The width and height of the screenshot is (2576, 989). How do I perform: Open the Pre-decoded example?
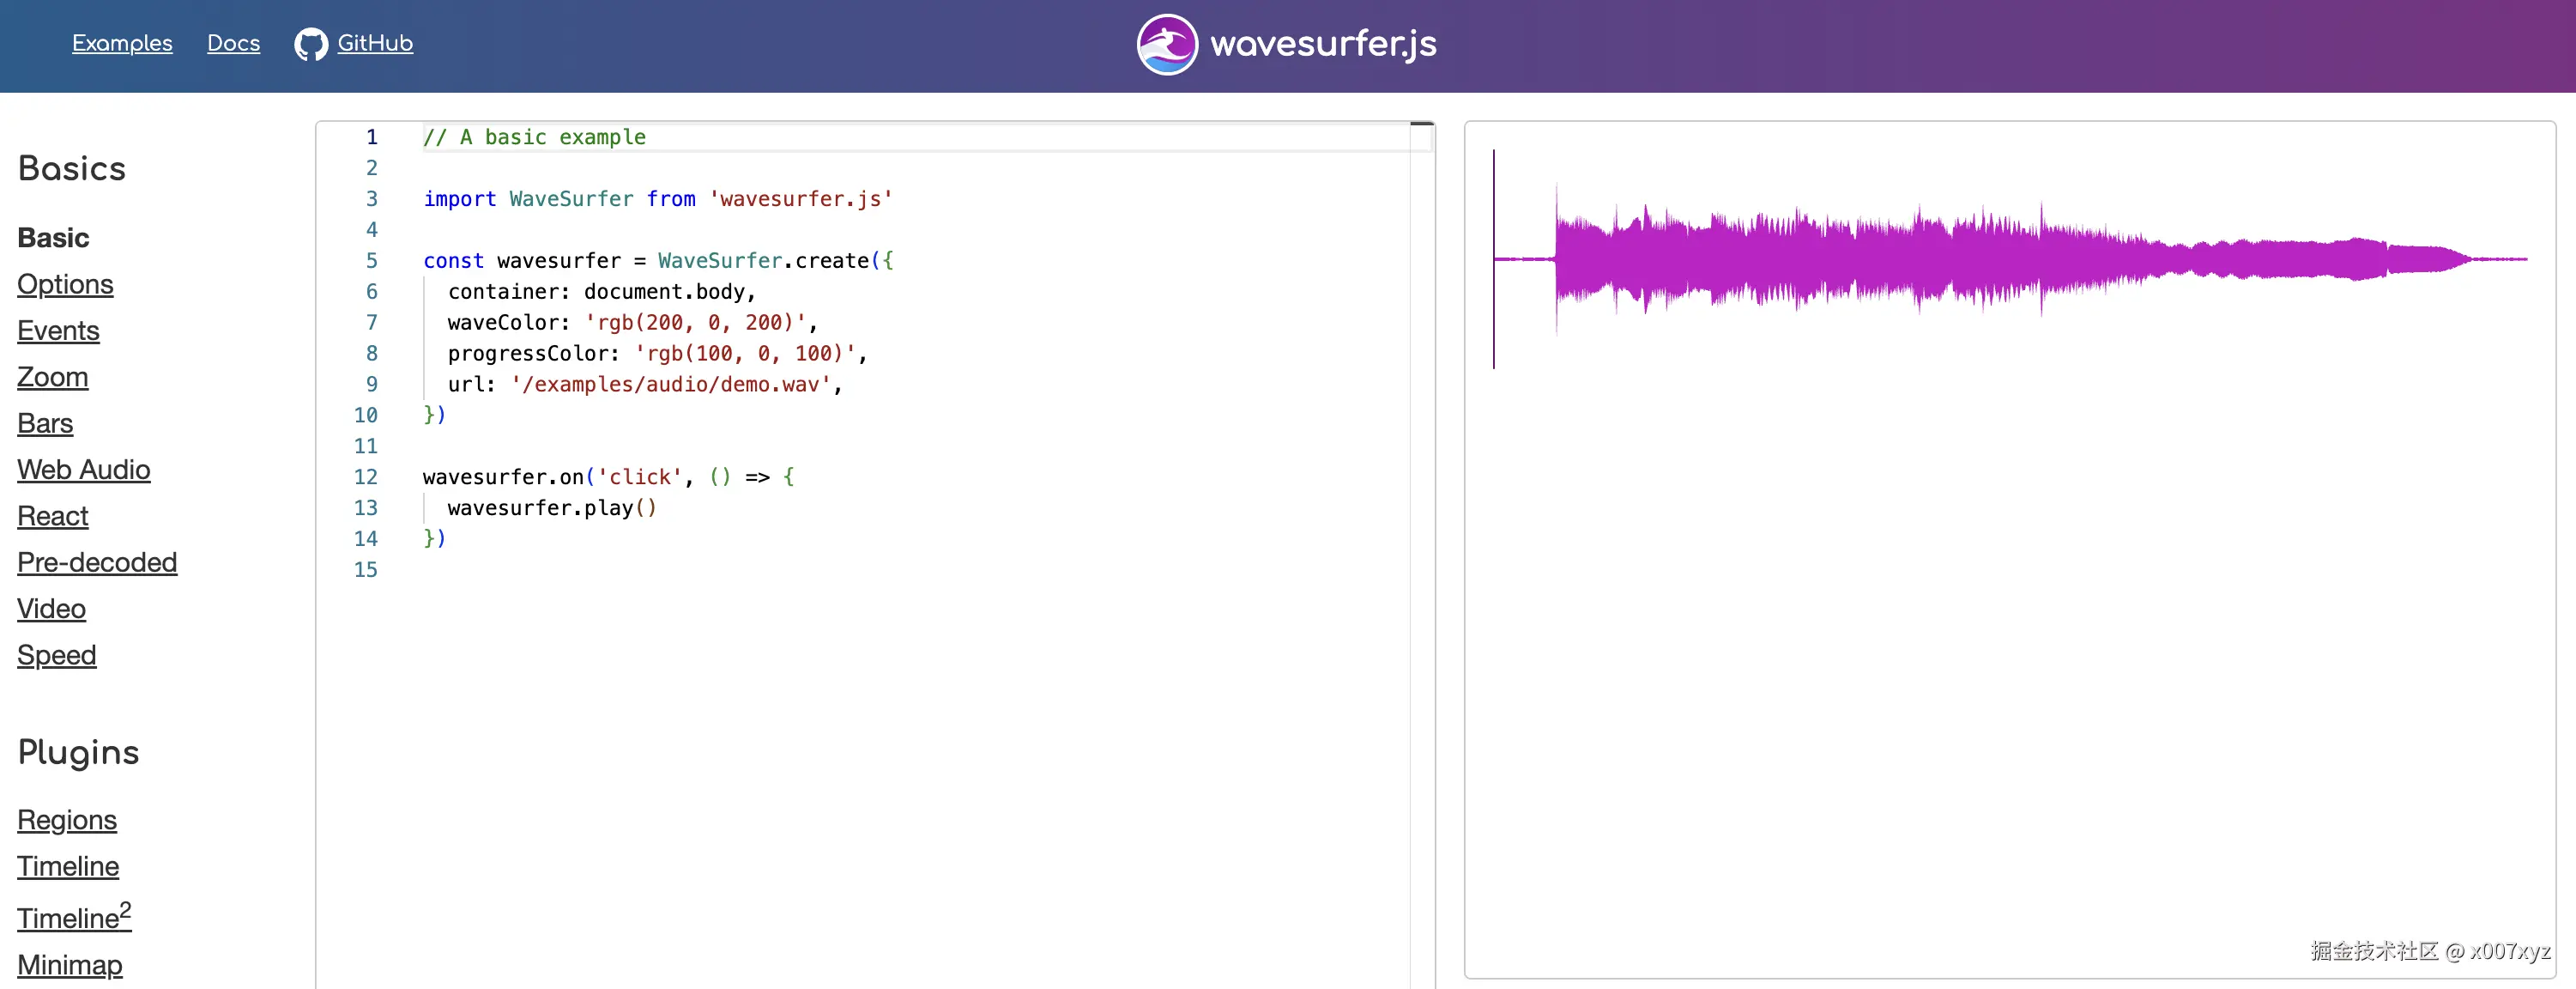[97, 562]
